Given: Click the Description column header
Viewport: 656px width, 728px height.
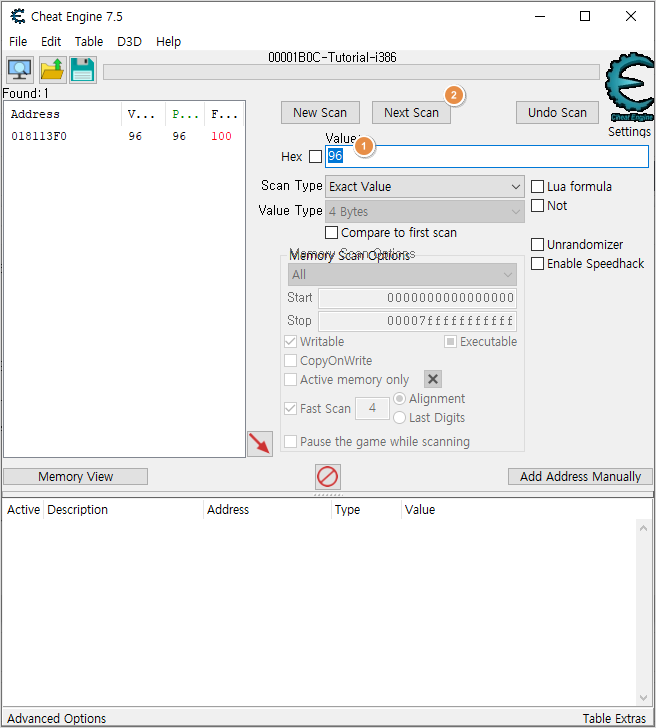Looking at the screenshot, I should click(123, 510).
